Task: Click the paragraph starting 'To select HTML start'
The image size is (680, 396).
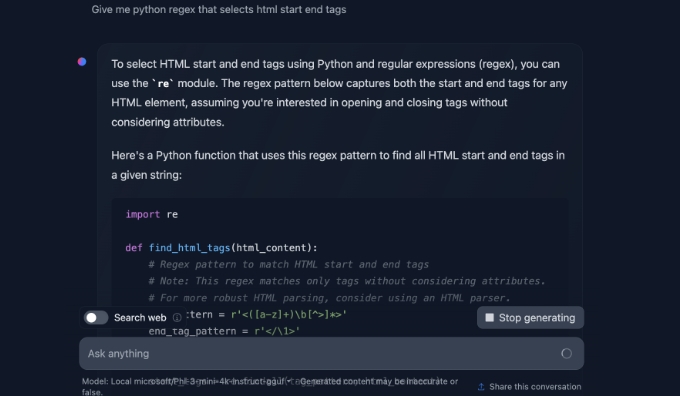Action: point(339,93)
